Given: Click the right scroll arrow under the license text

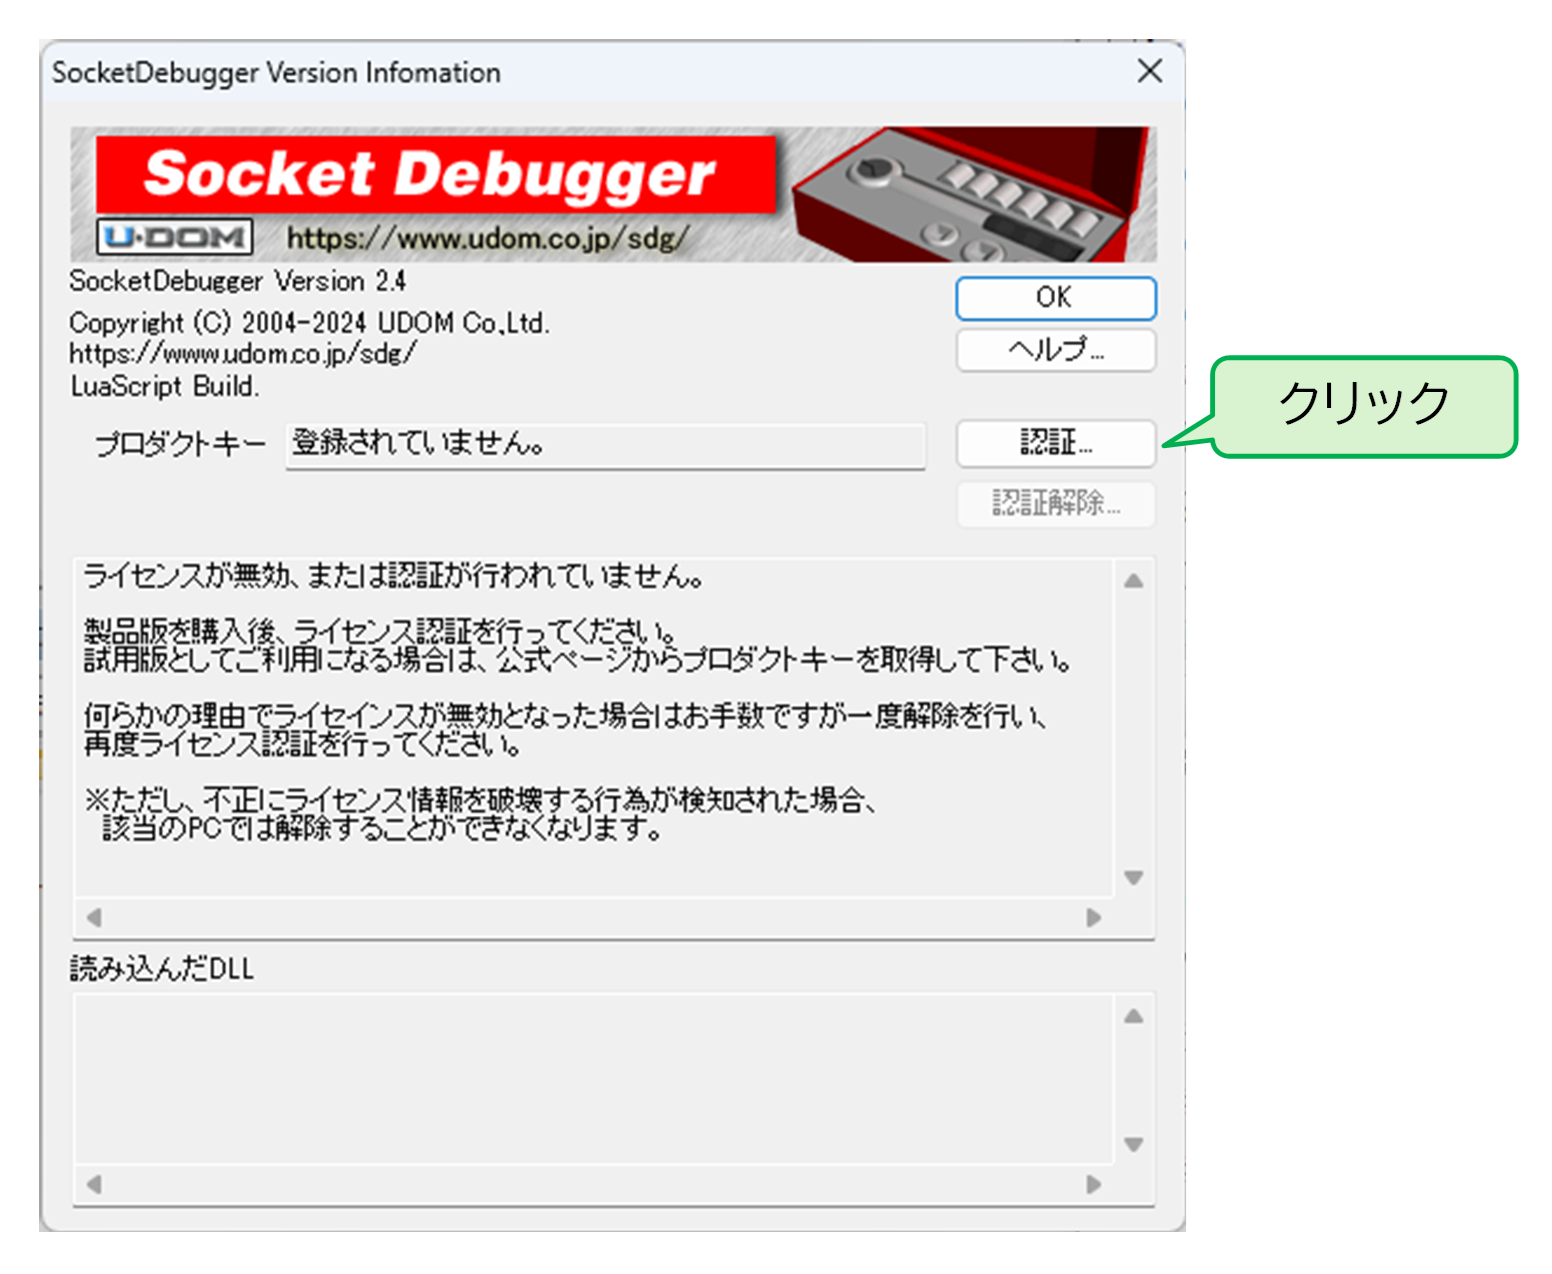Looking at the screenshot, I should click(x=1093, y=915).
